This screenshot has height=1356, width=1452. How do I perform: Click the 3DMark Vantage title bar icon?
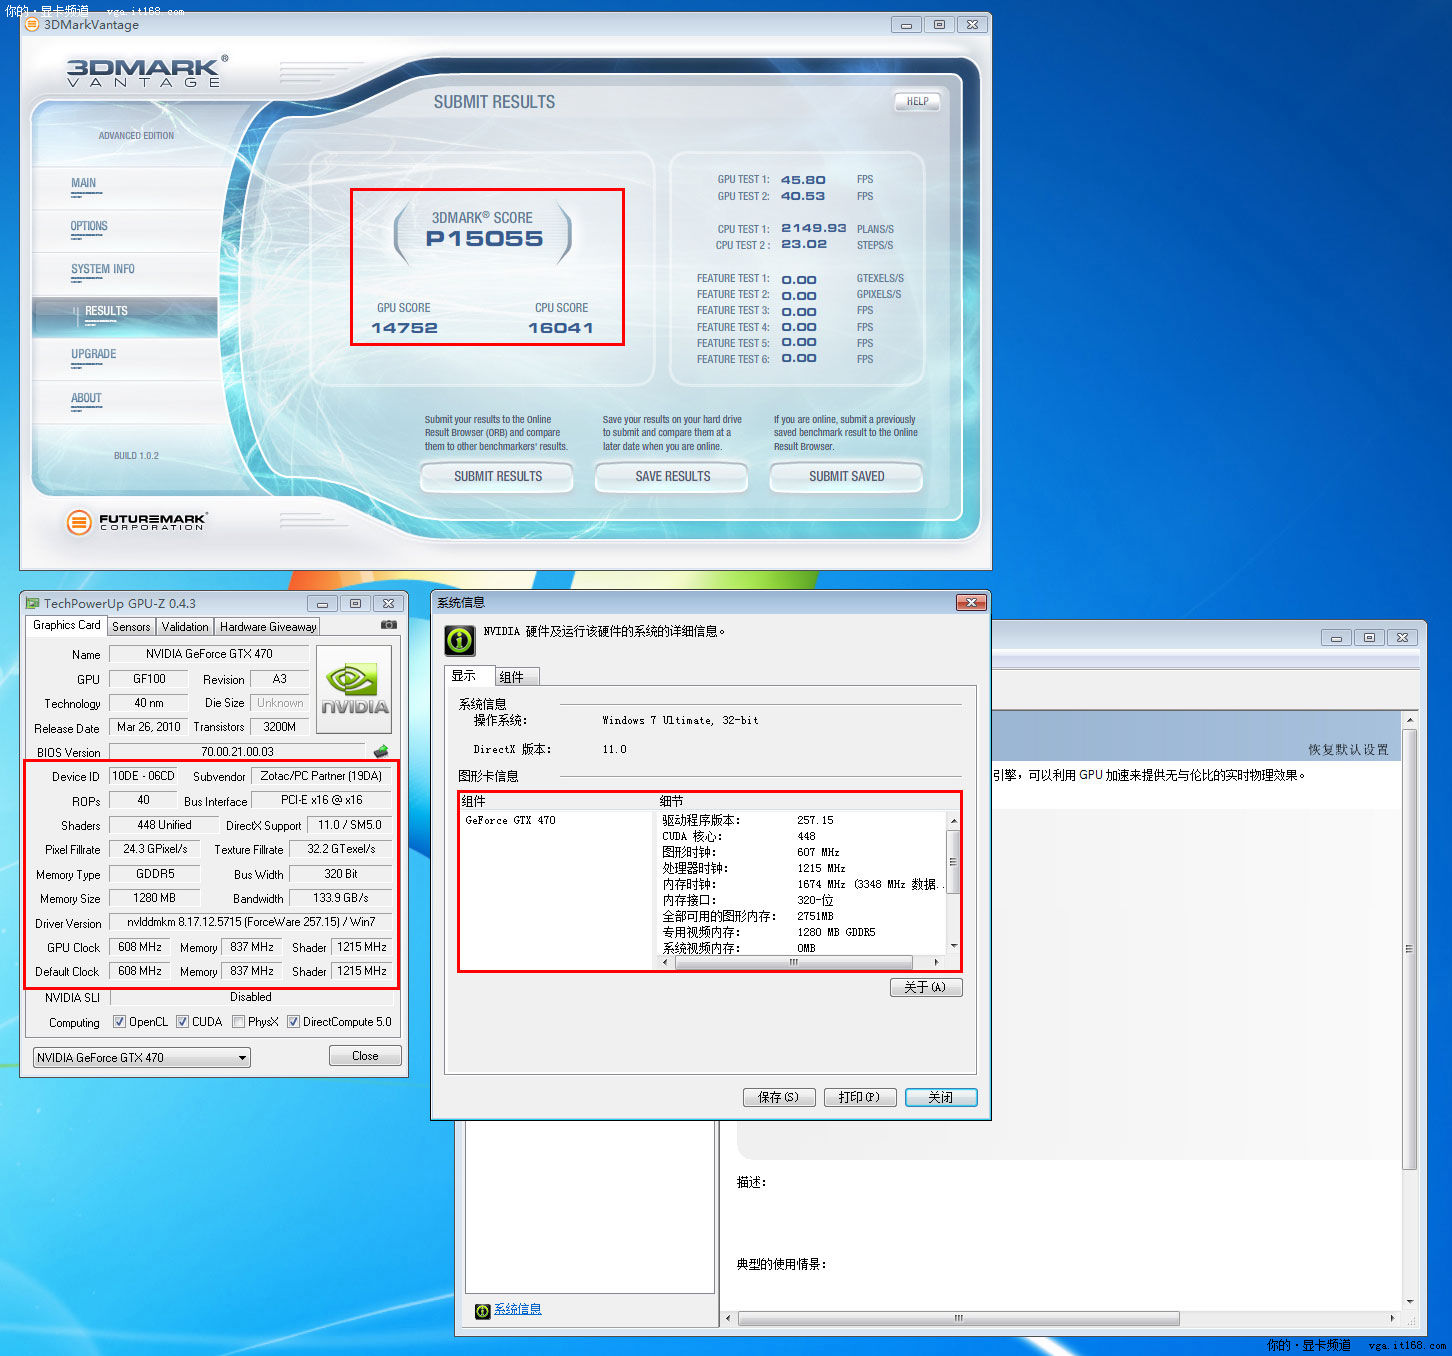32,24
